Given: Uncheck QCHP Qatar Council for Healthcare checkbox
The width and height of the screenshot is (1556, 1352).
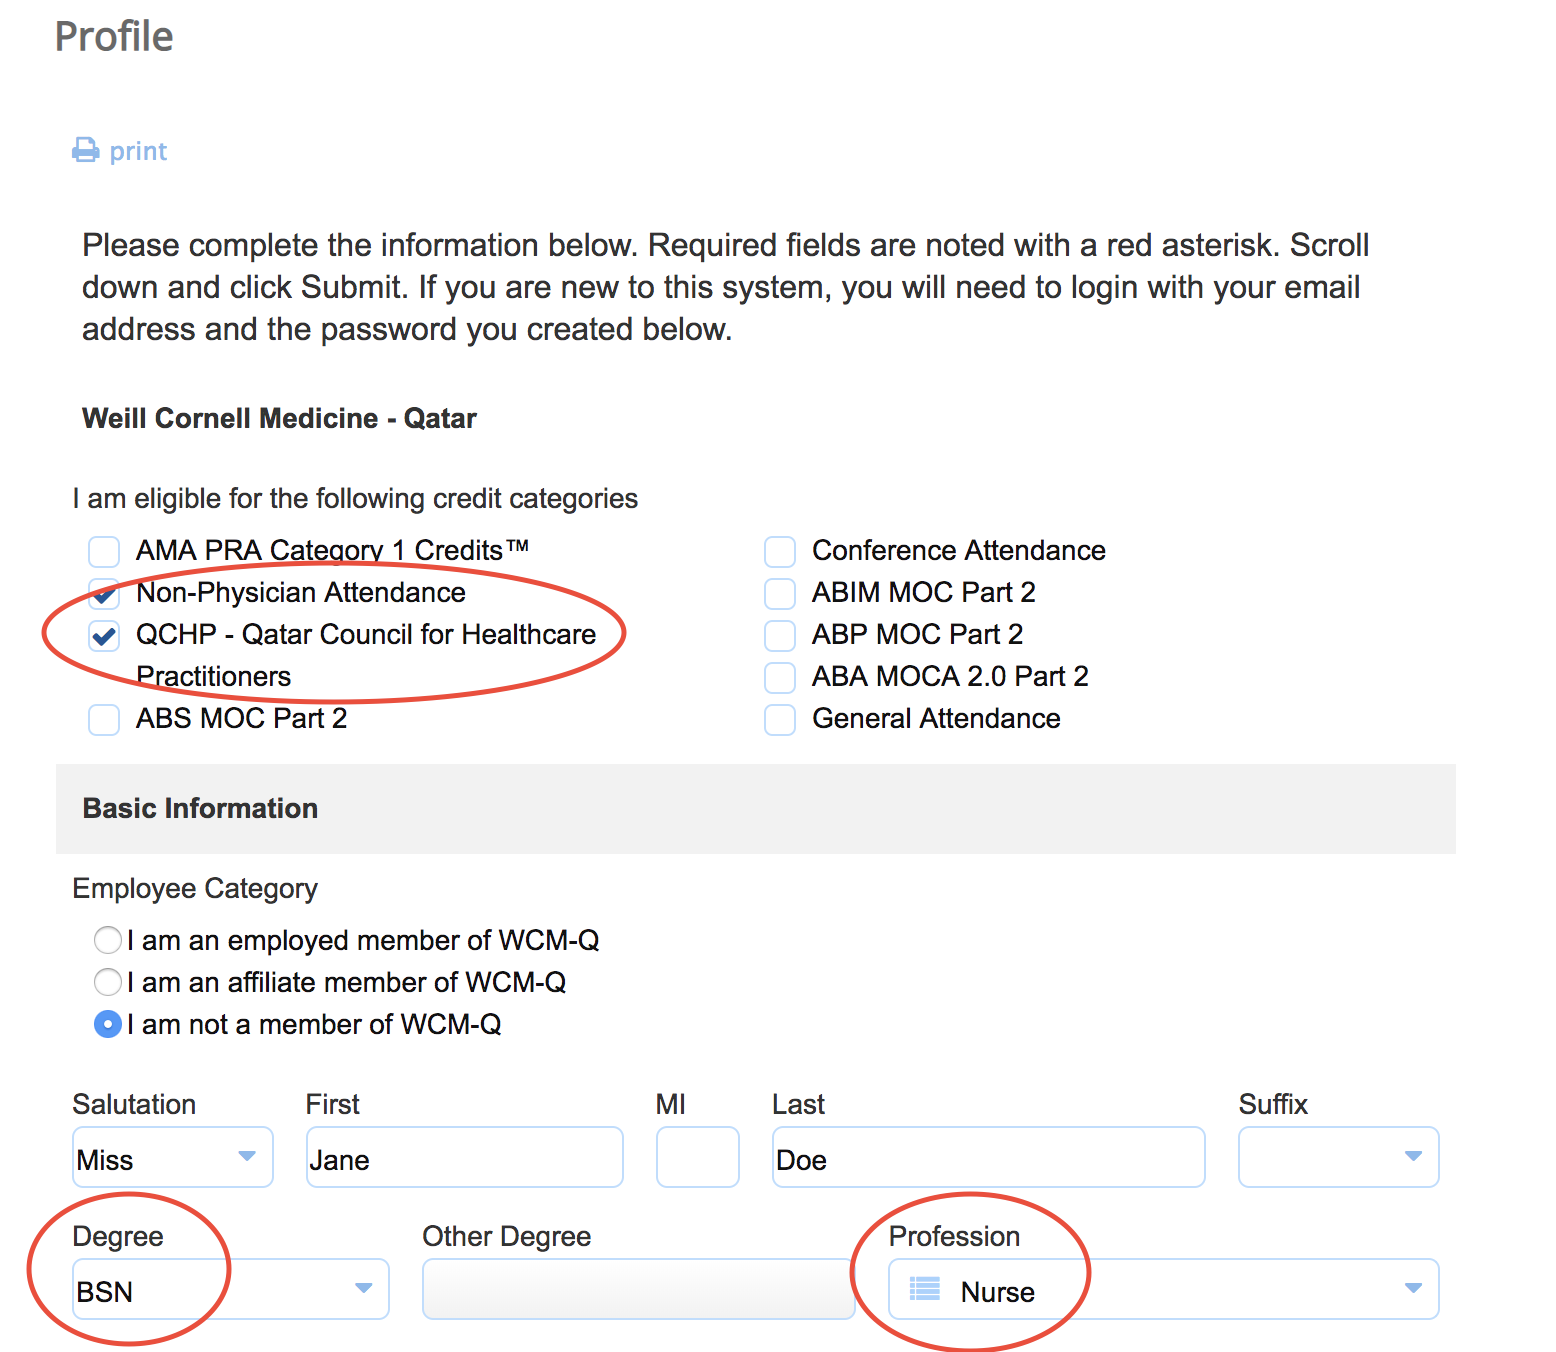Looking at the screenshot, I should pos(104,635).
